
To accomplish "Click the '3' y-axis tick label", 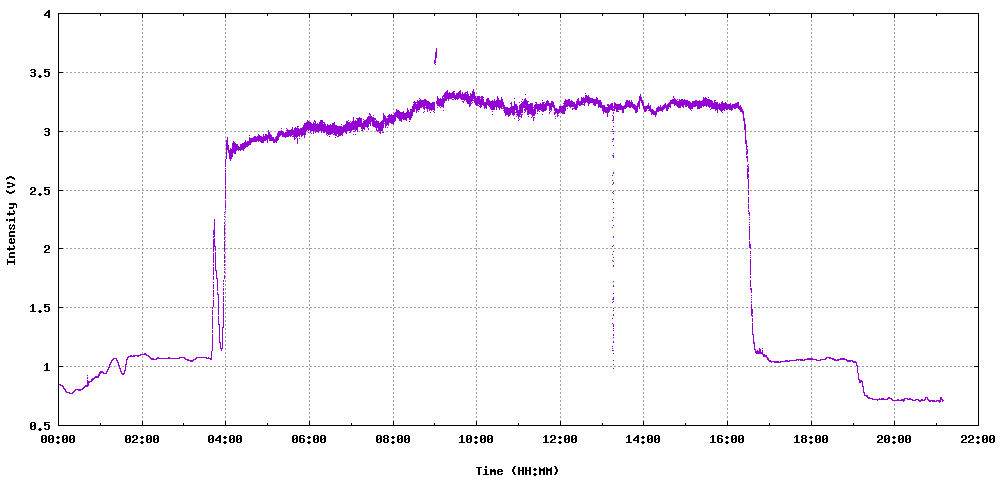I will (x=49, y=132).
